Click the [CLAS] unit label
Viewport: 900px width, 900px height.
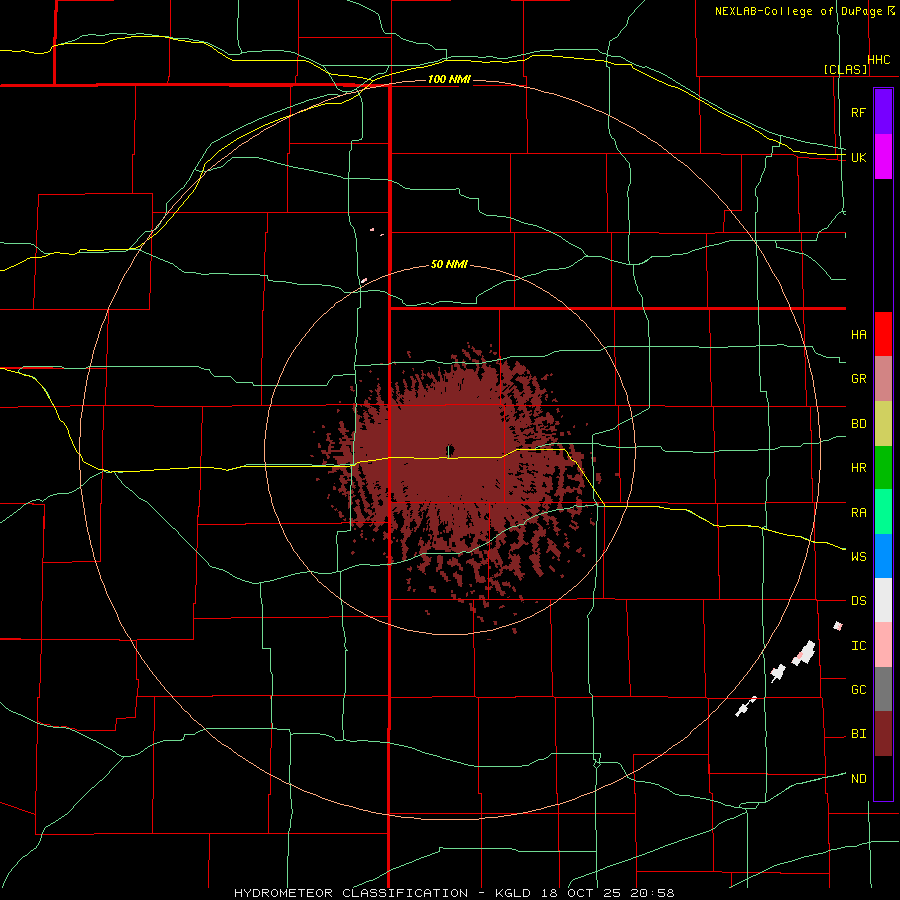tap(845, 69)
